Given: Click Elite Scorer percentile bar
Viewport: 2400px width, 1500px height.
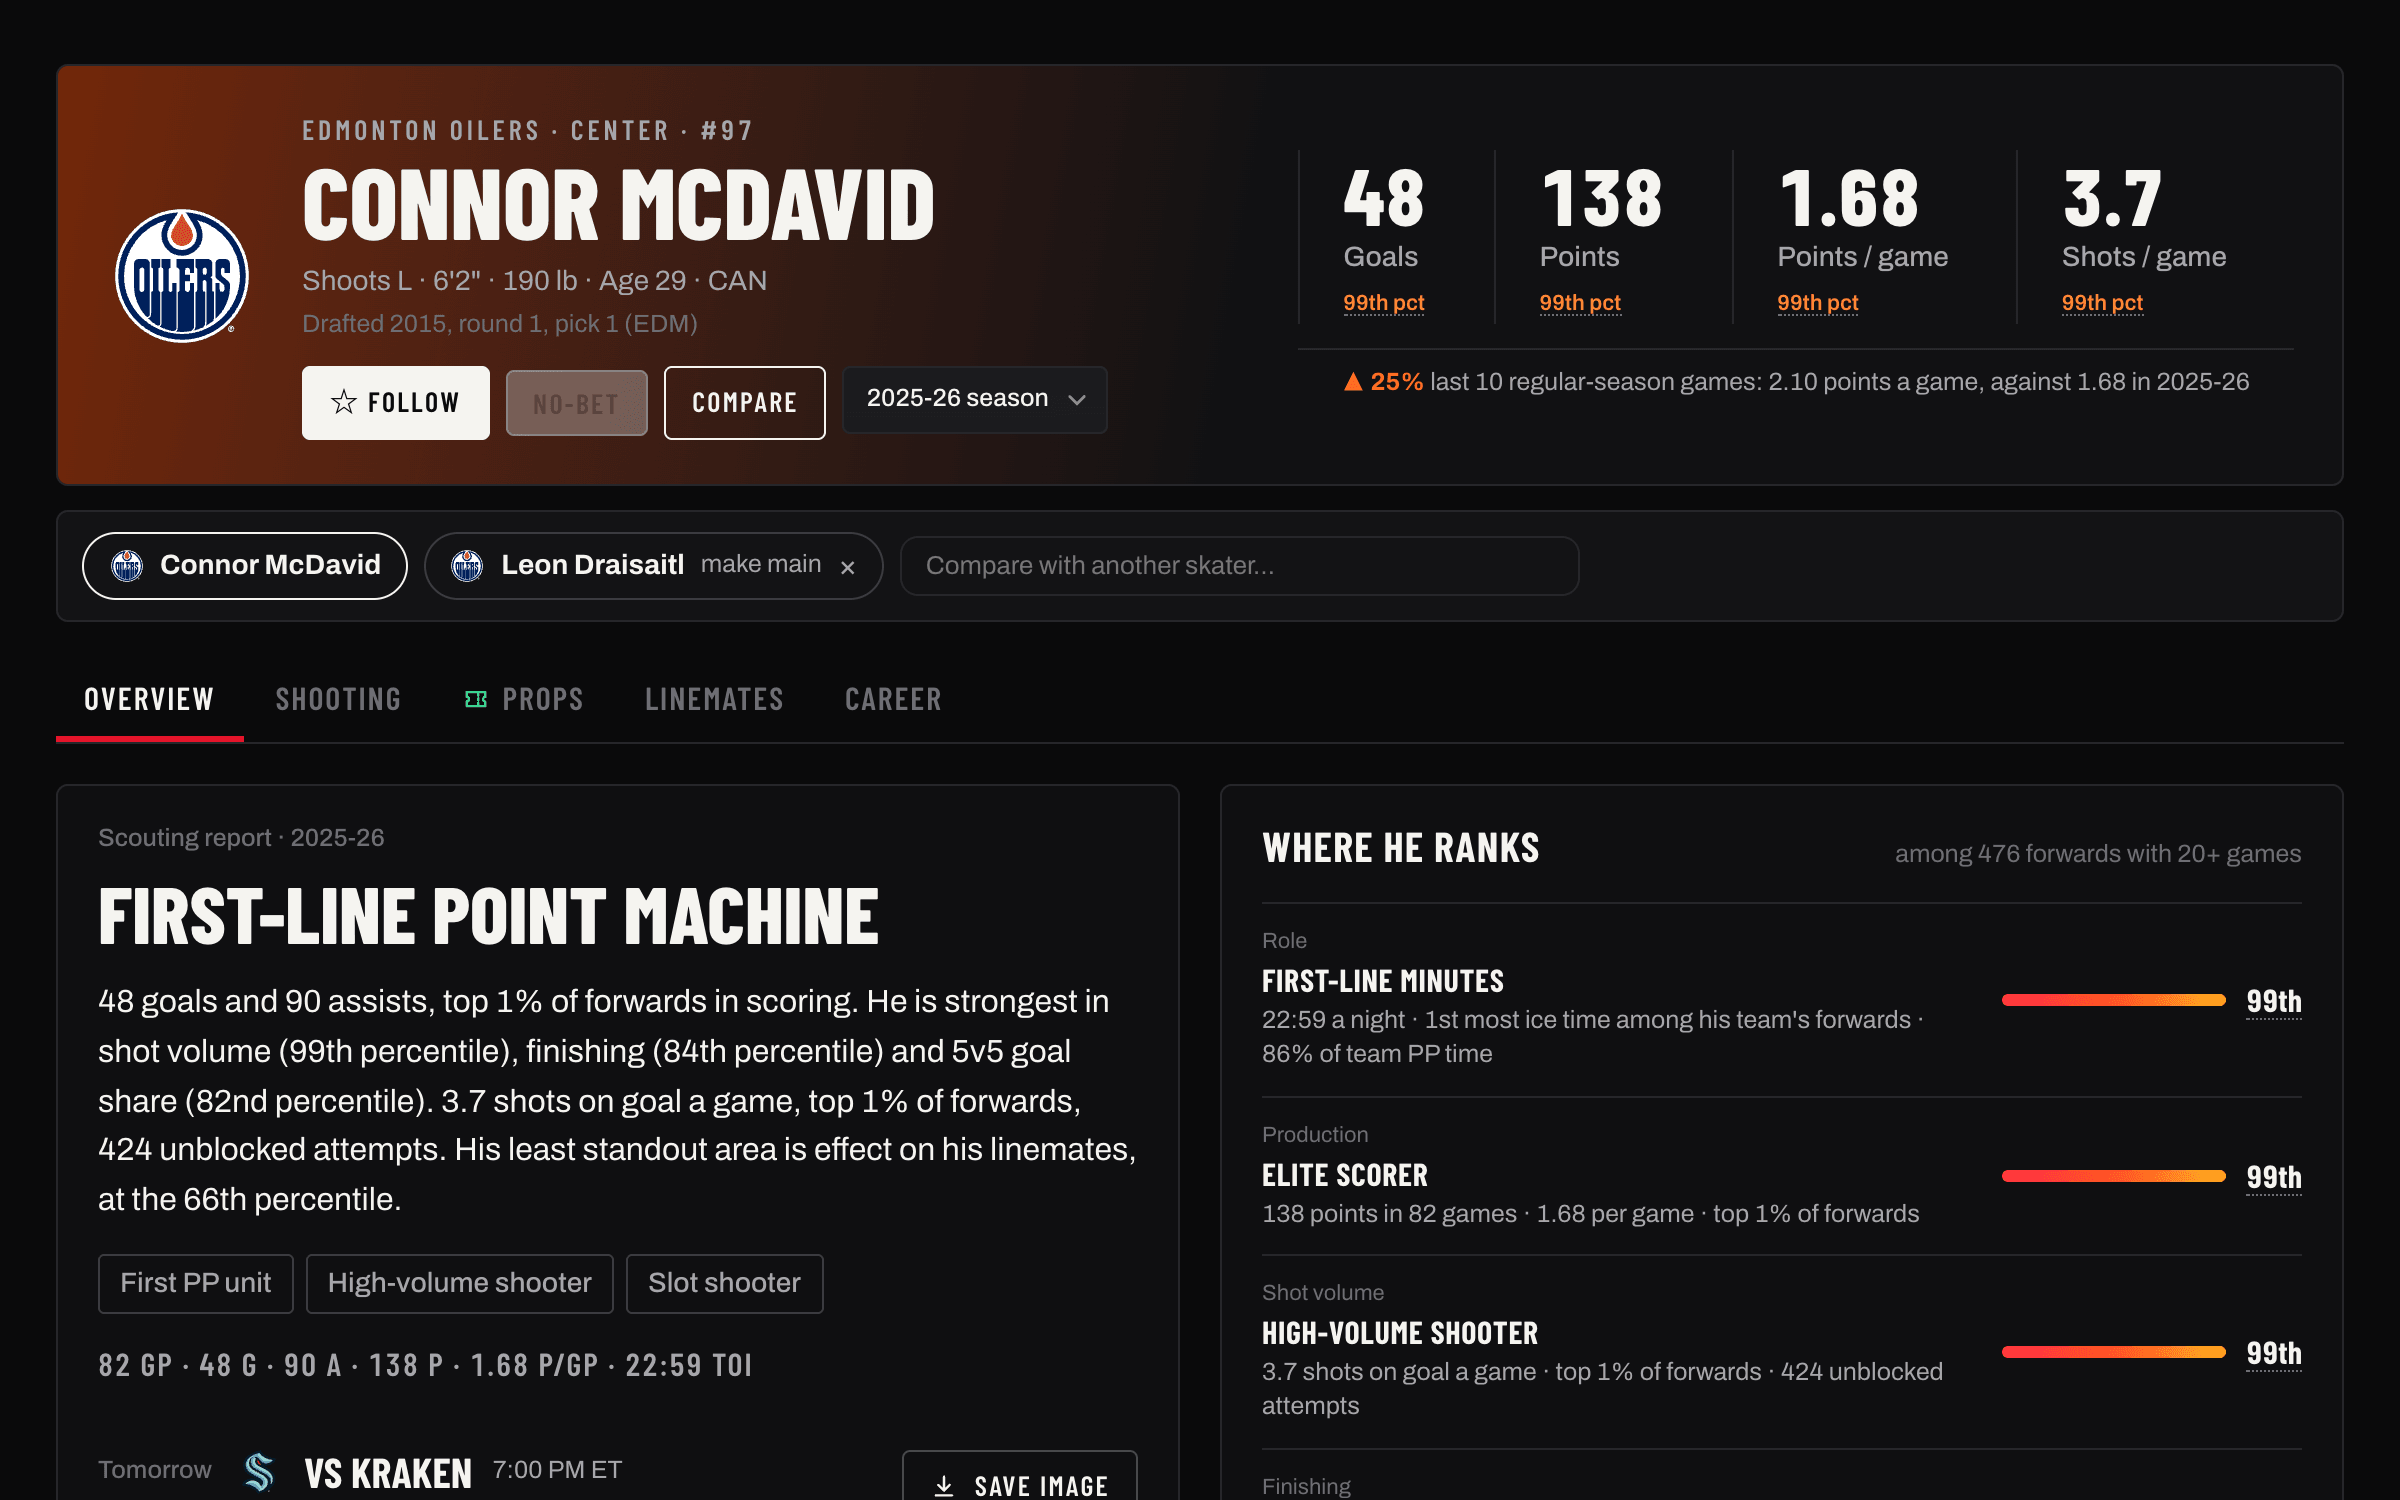Looking at the screenshot, I should click(2113, 1176).
